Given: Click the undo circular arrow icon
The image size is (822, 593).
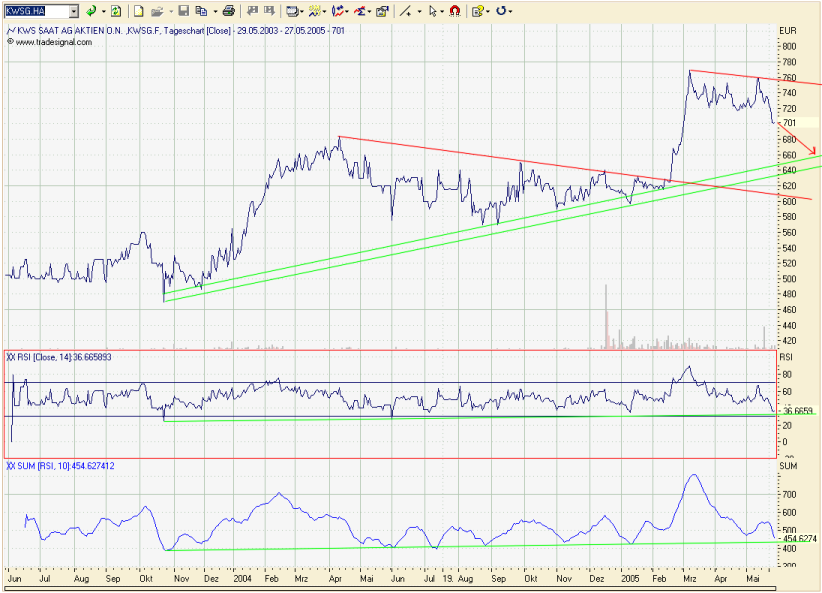Looking at the screenshot, I should point(501,11).
